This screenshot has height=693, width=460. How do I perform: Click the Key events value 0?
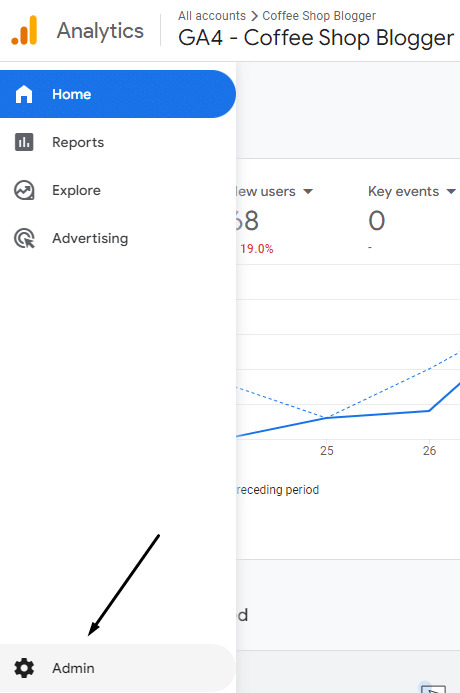coord(377,221)
